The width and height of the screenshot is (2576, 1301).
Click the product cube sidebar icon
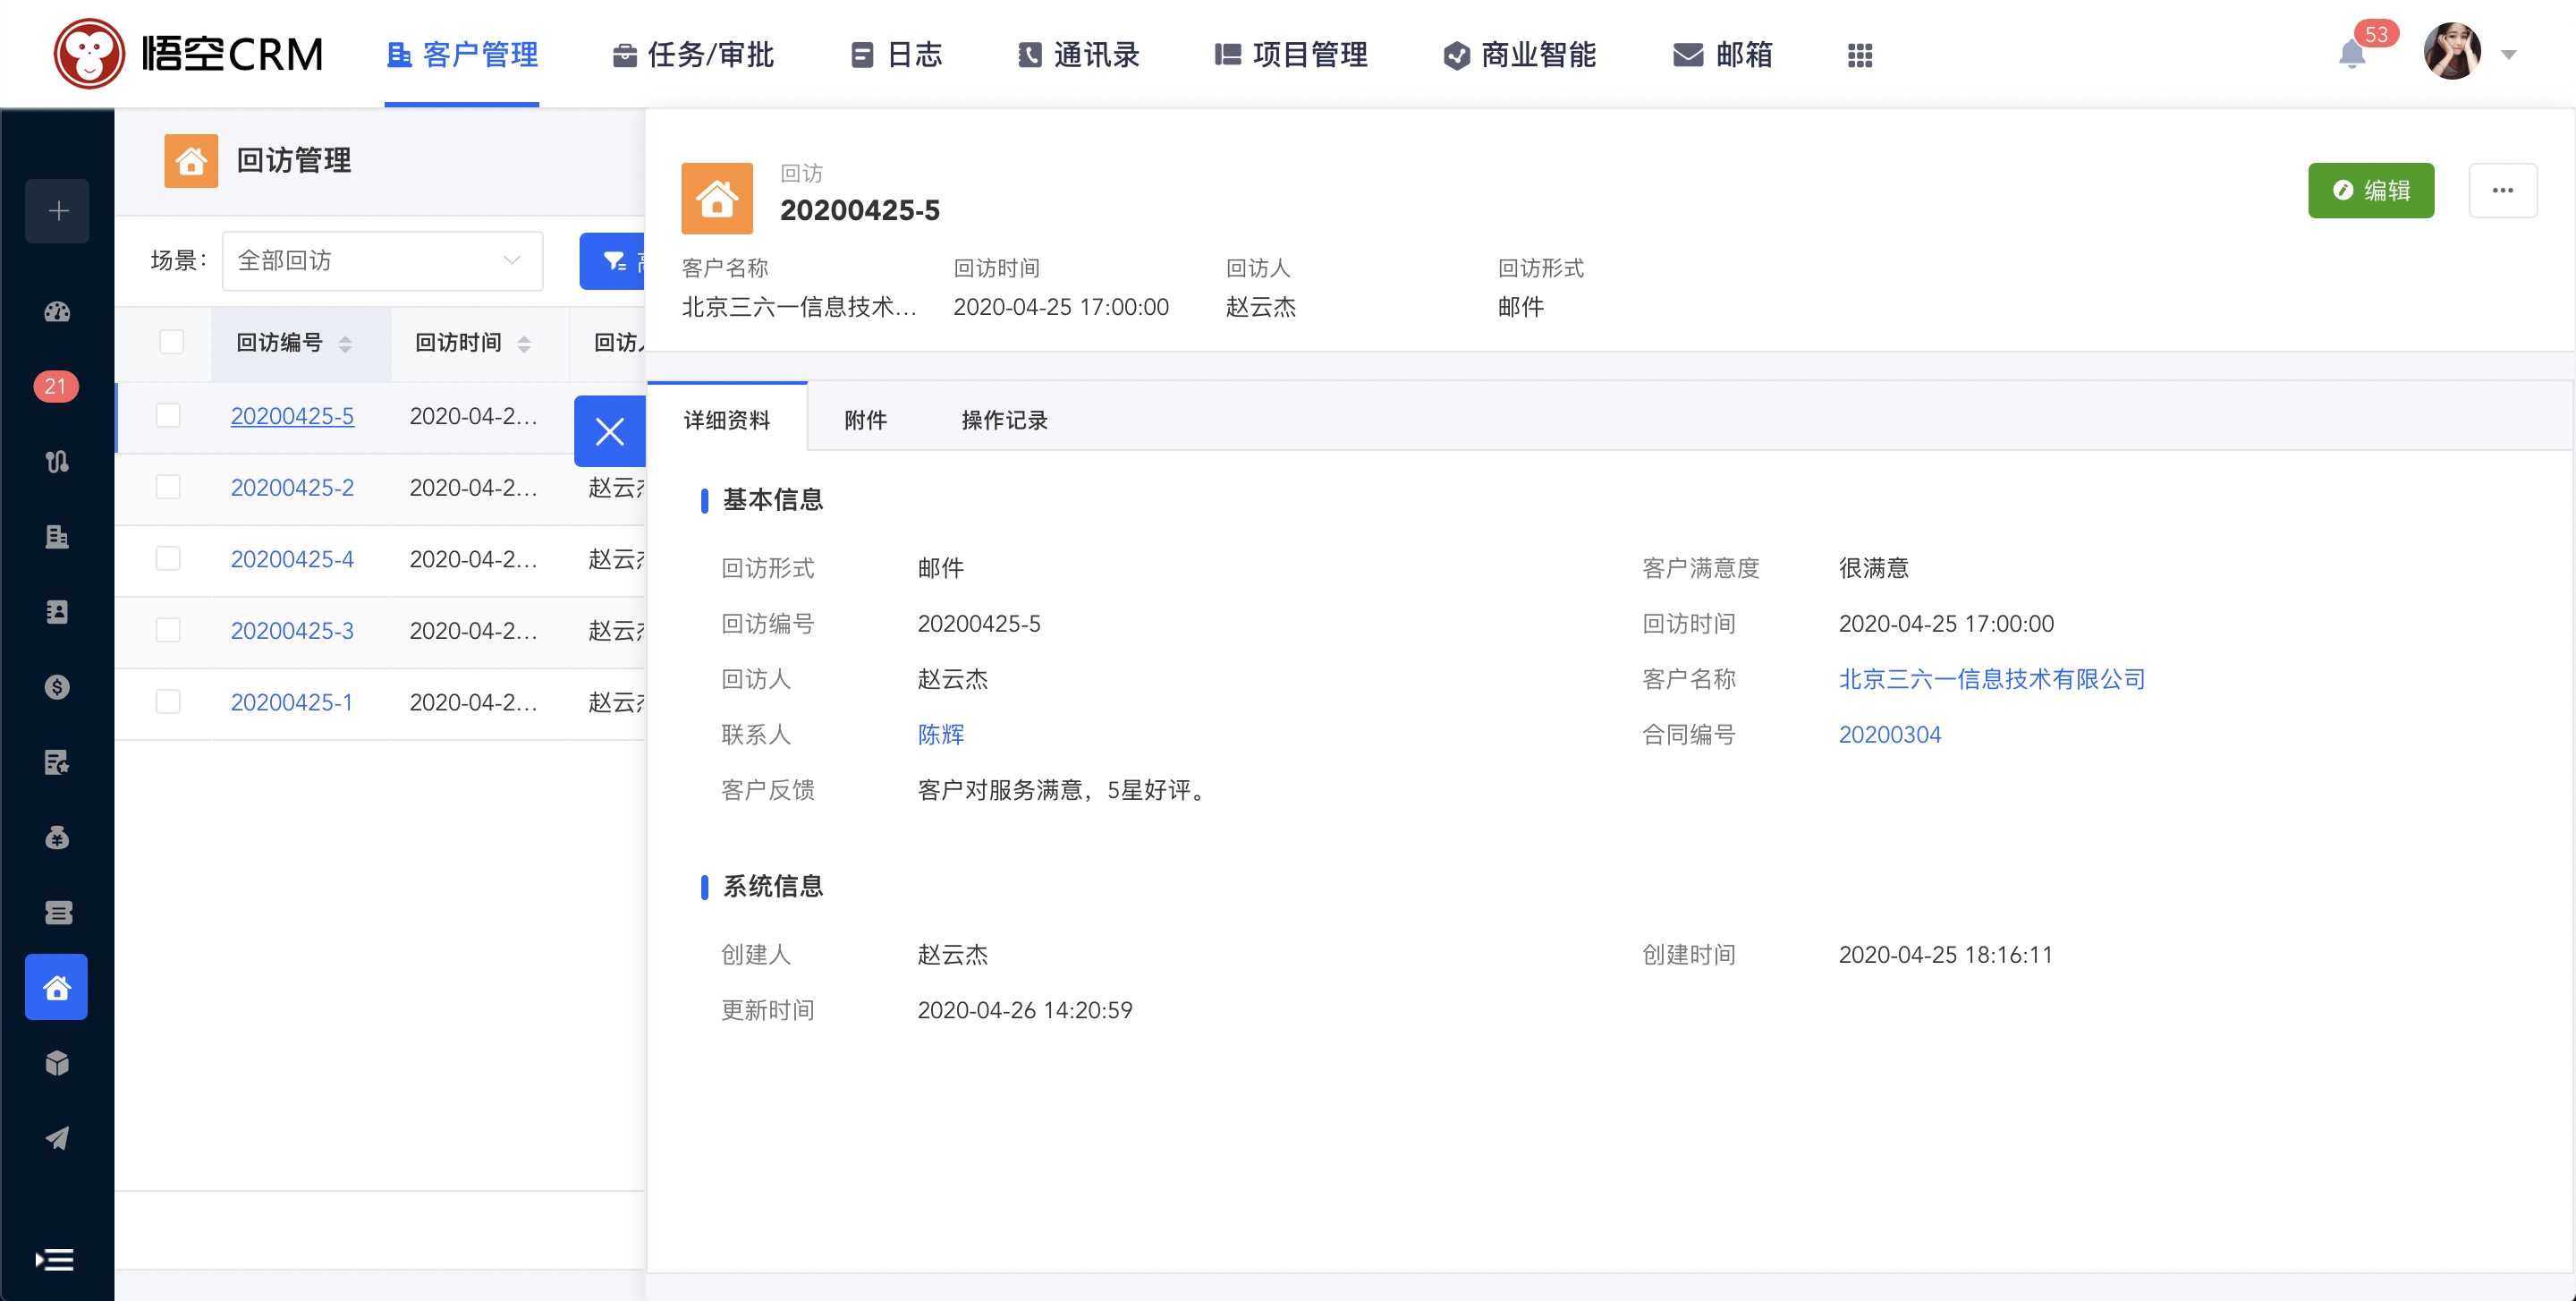pyautogui.click(x=57, y=1062)
